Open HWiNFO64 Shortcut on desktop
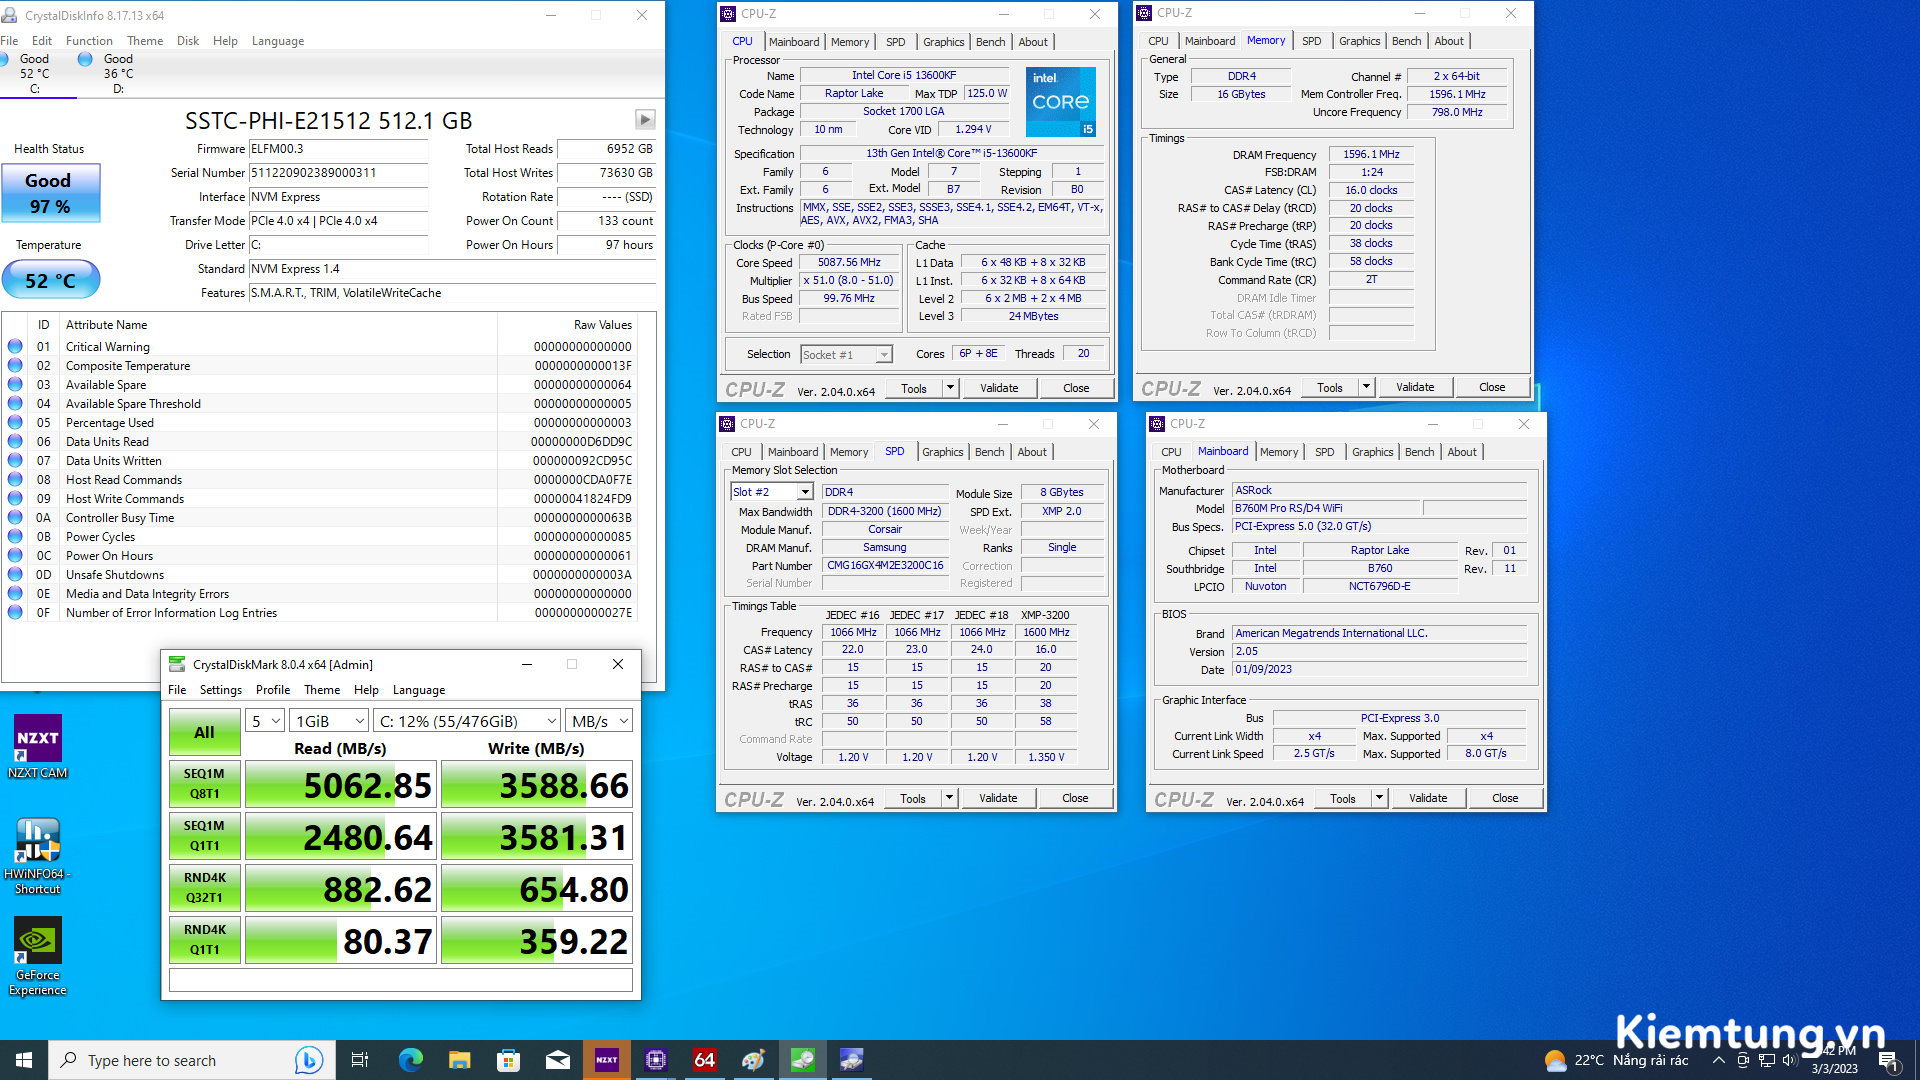Image resolution: width=1920 pixels, height=1080 pixels. point(38,855)
